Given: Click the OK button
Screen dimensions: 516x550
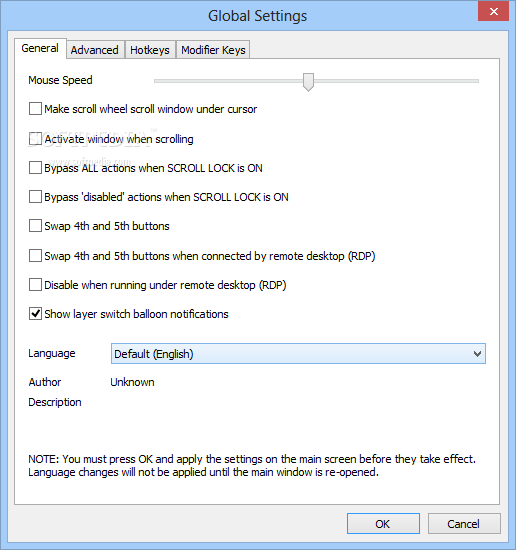Looking at the screenshot, I should (383, 524).
